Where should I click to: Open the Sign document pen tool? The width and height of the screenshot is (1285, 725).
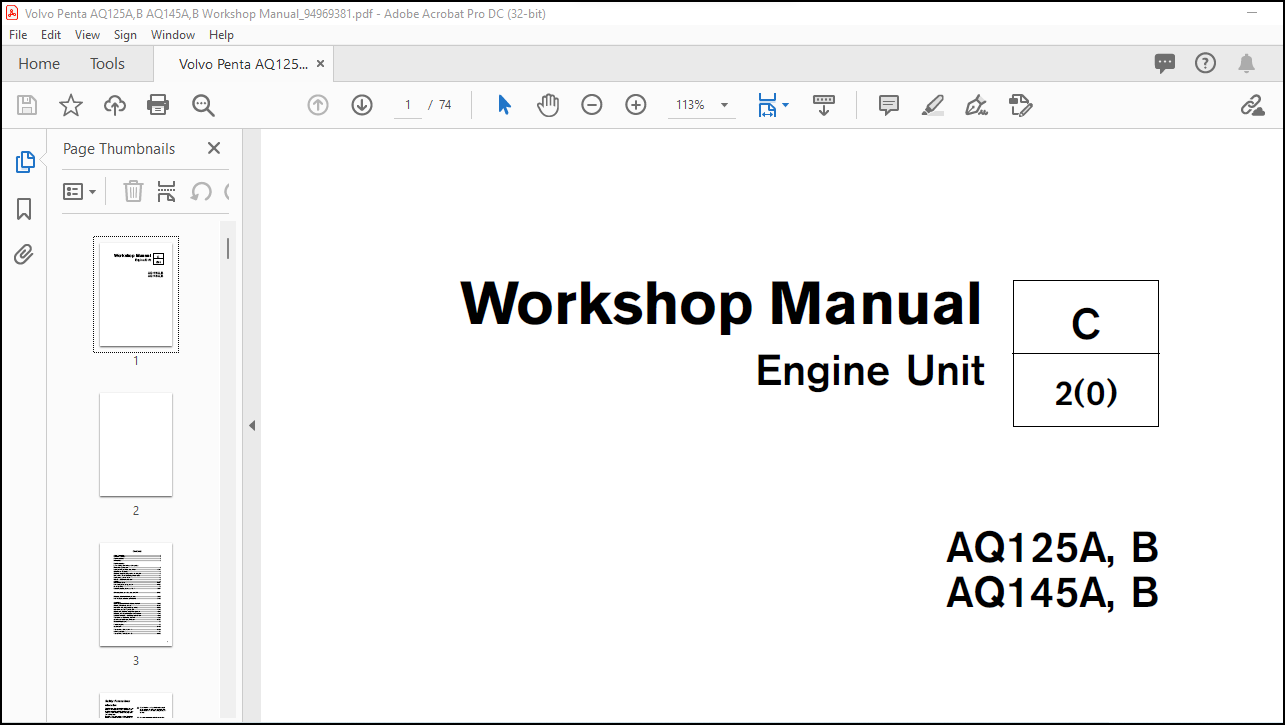click(x=977, y=105)
